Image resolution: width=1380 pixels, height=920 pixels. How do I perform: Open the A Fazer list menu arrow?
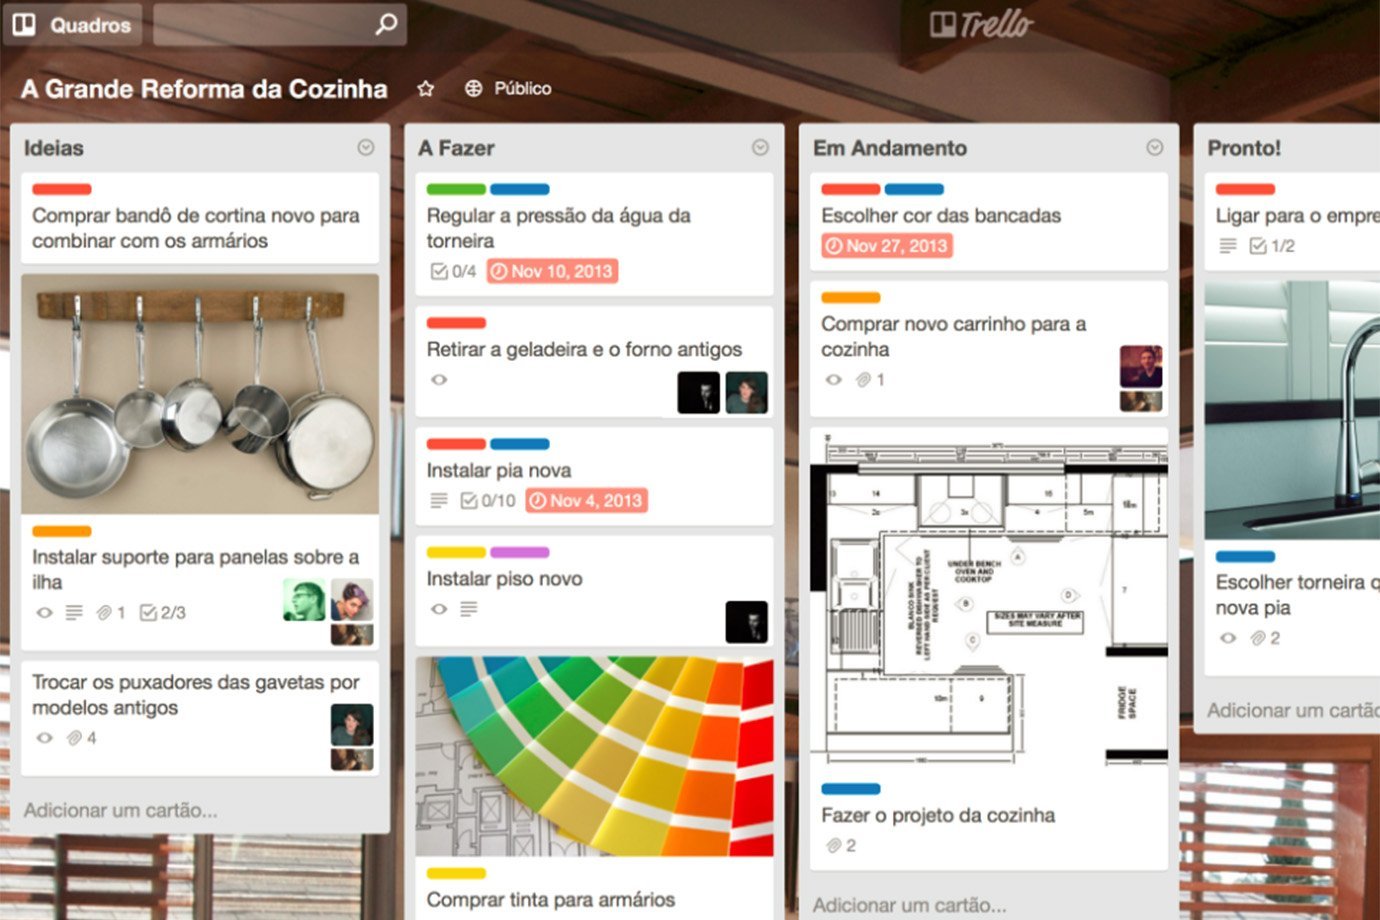(x=760, y=148)
